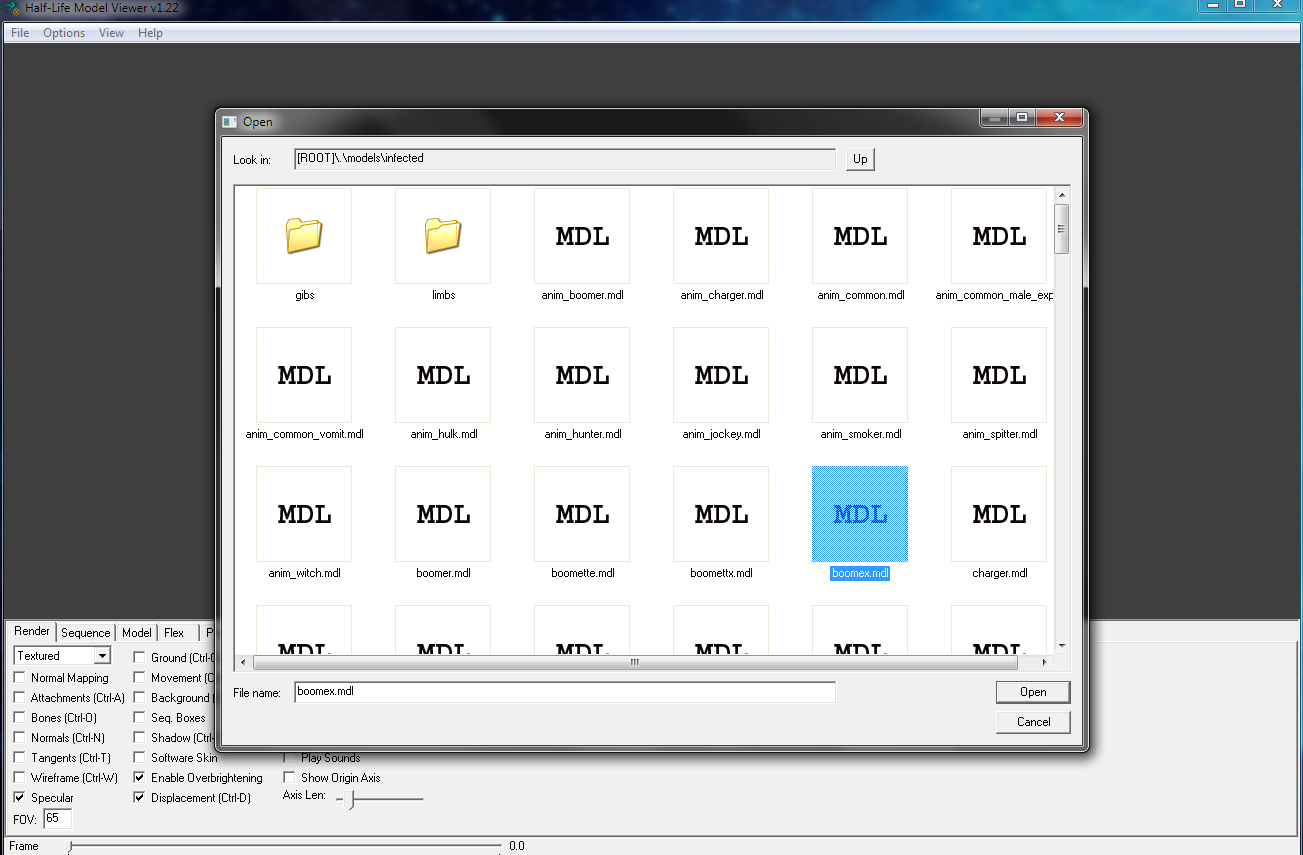1303x855 pixels.
Task: Uncheck Displacement (Ctrl-D) checkbox
Action: 140,798
